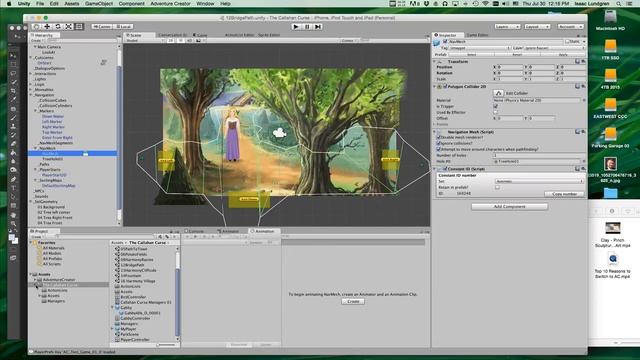Open the Component menu

[131, 4]
